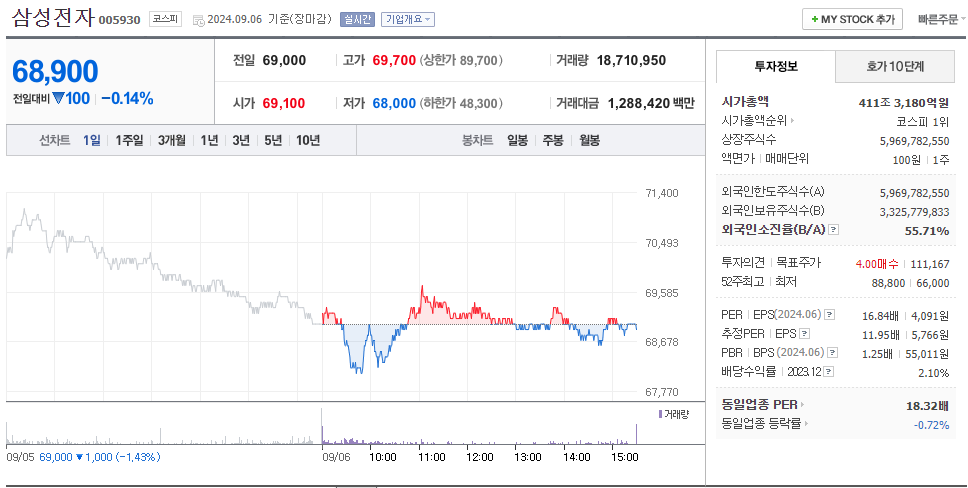Open help icon beside 배당수익률 2023.12
This screenshot has height=488, width=968.
(828, 372)
